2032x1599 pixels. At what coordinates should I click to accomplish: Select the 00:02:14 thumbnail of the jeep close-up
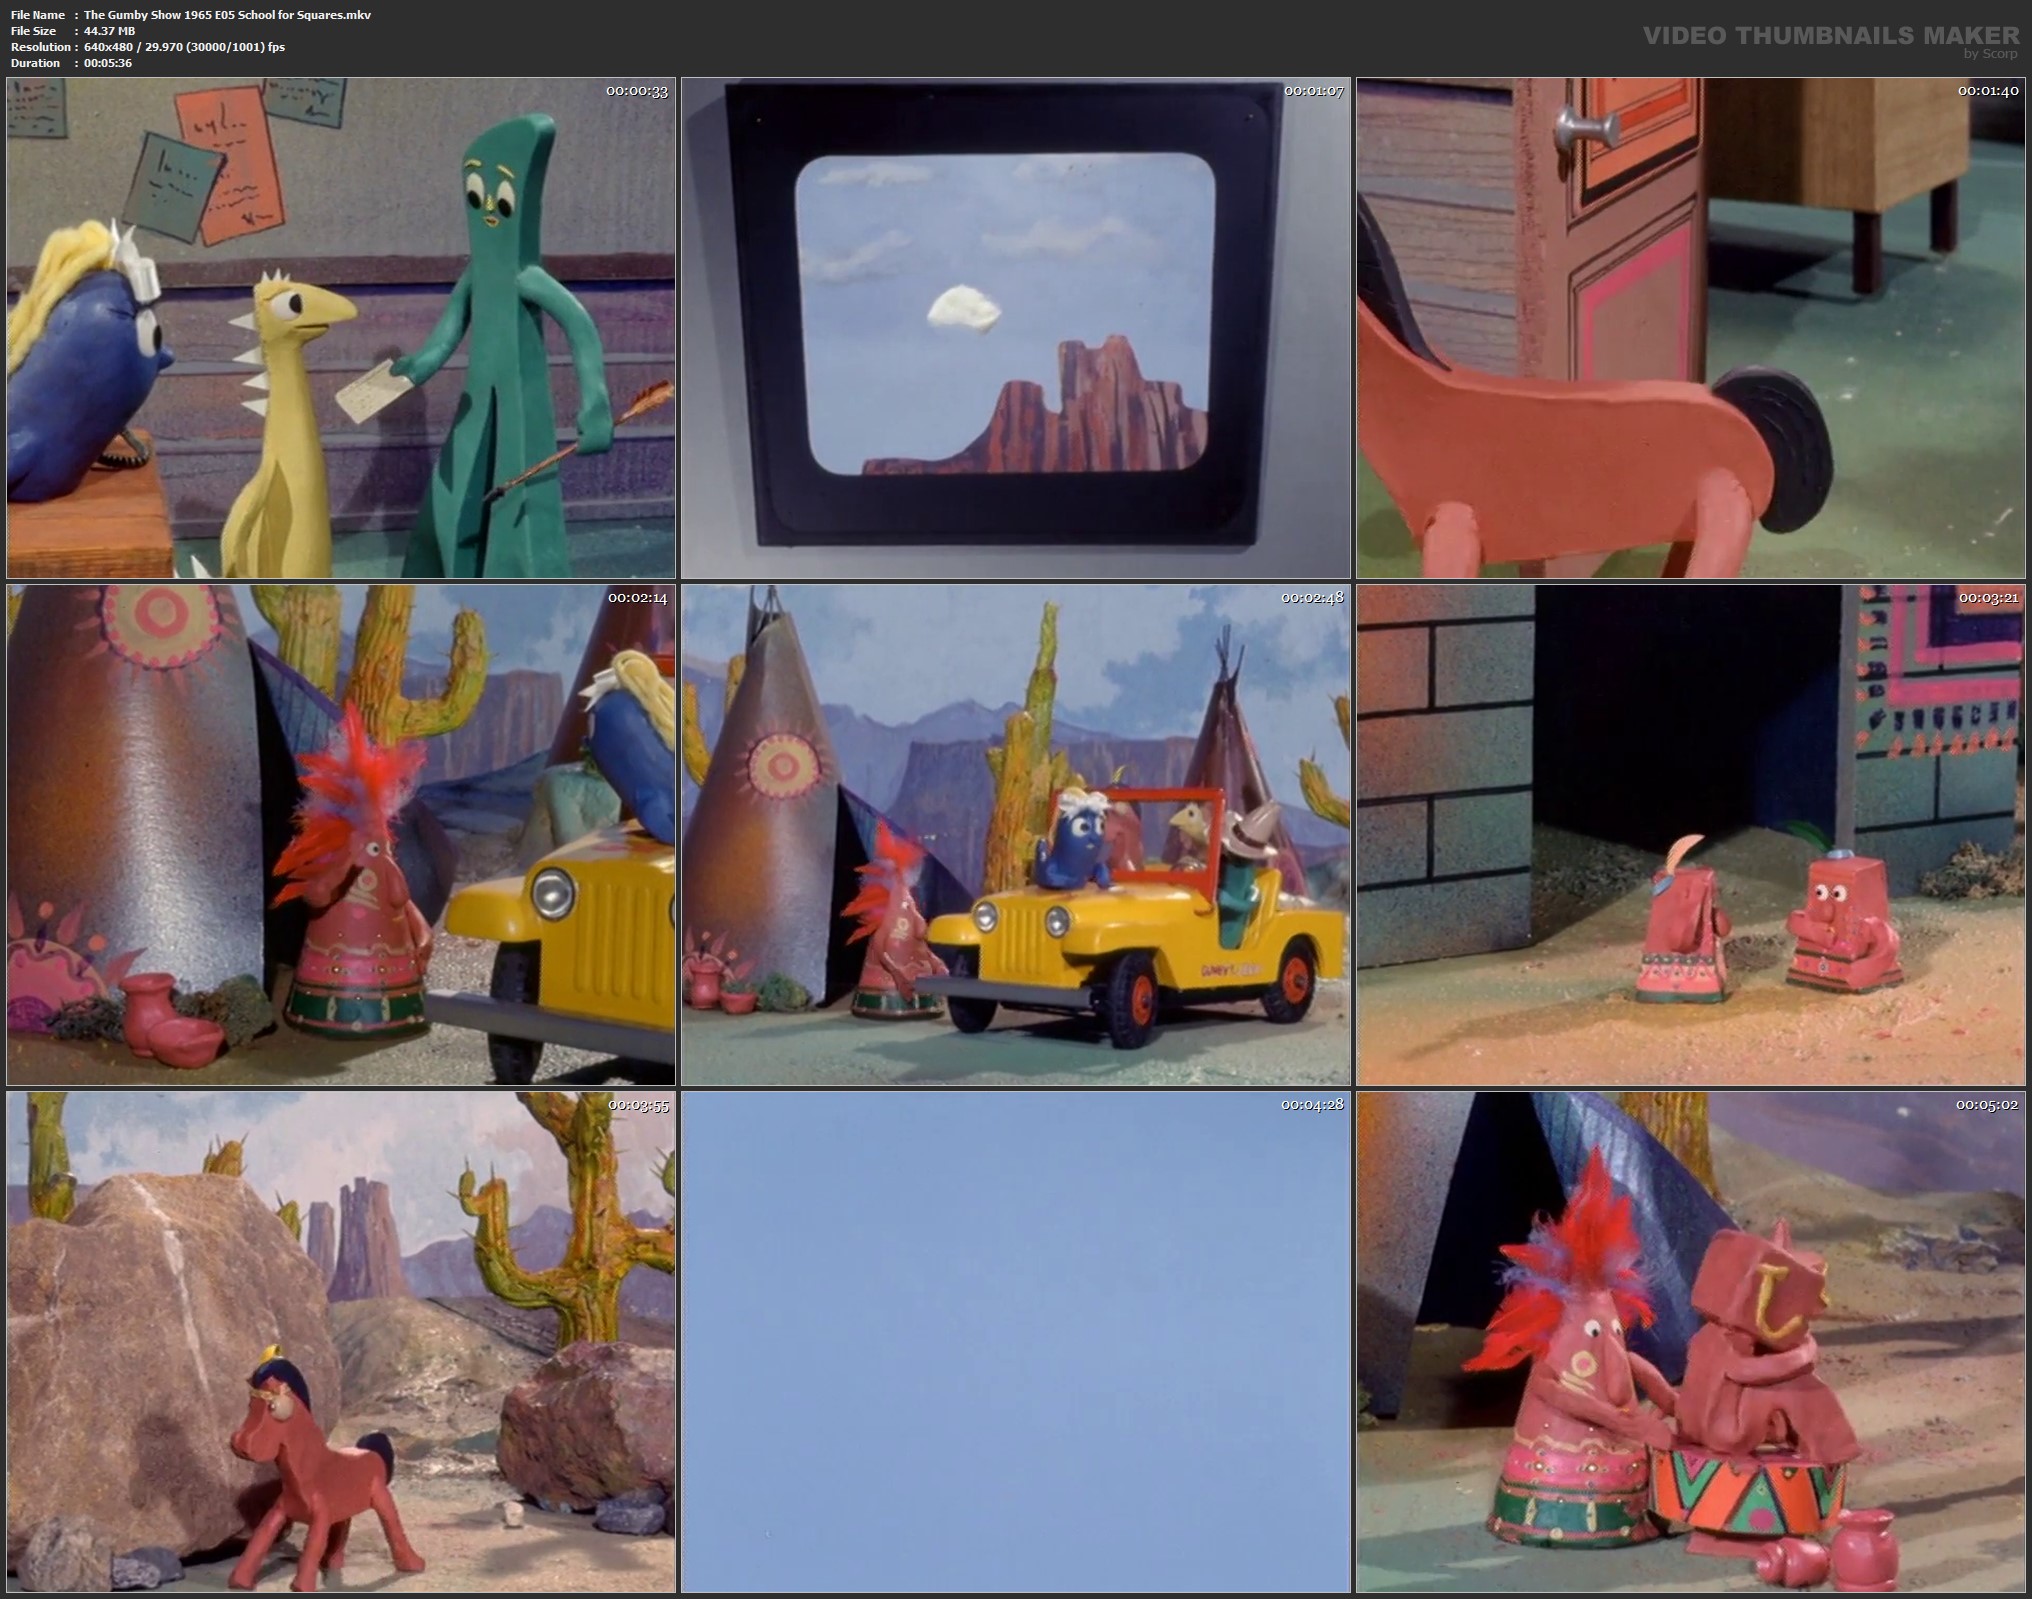coord(341,835)
